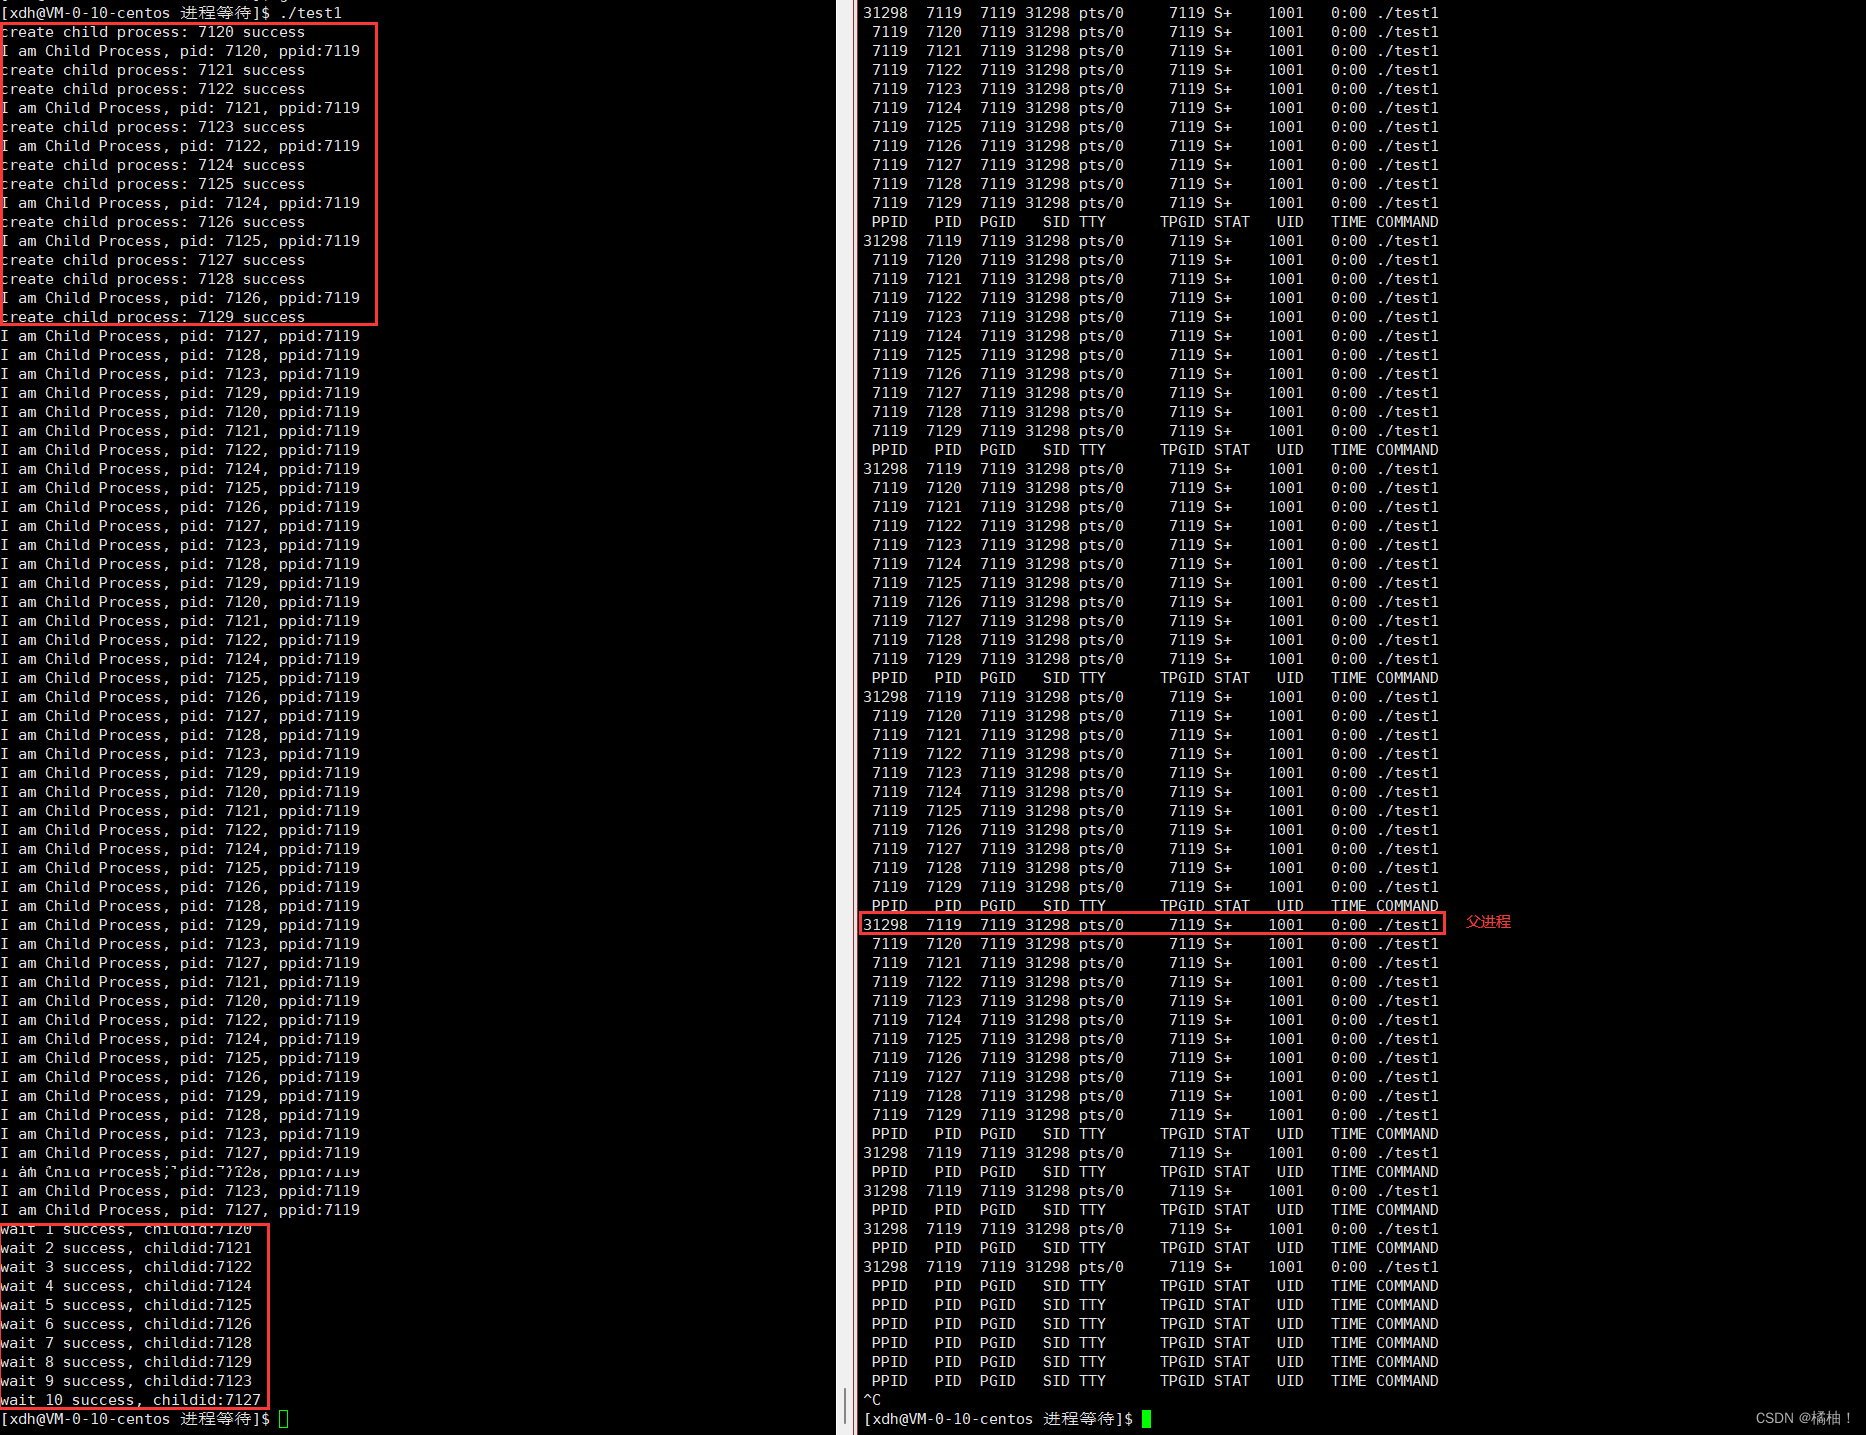This screenshot has width=1866, height=1435.
Task: Select line 'create child process: 7126 success'
Action: 153,222
